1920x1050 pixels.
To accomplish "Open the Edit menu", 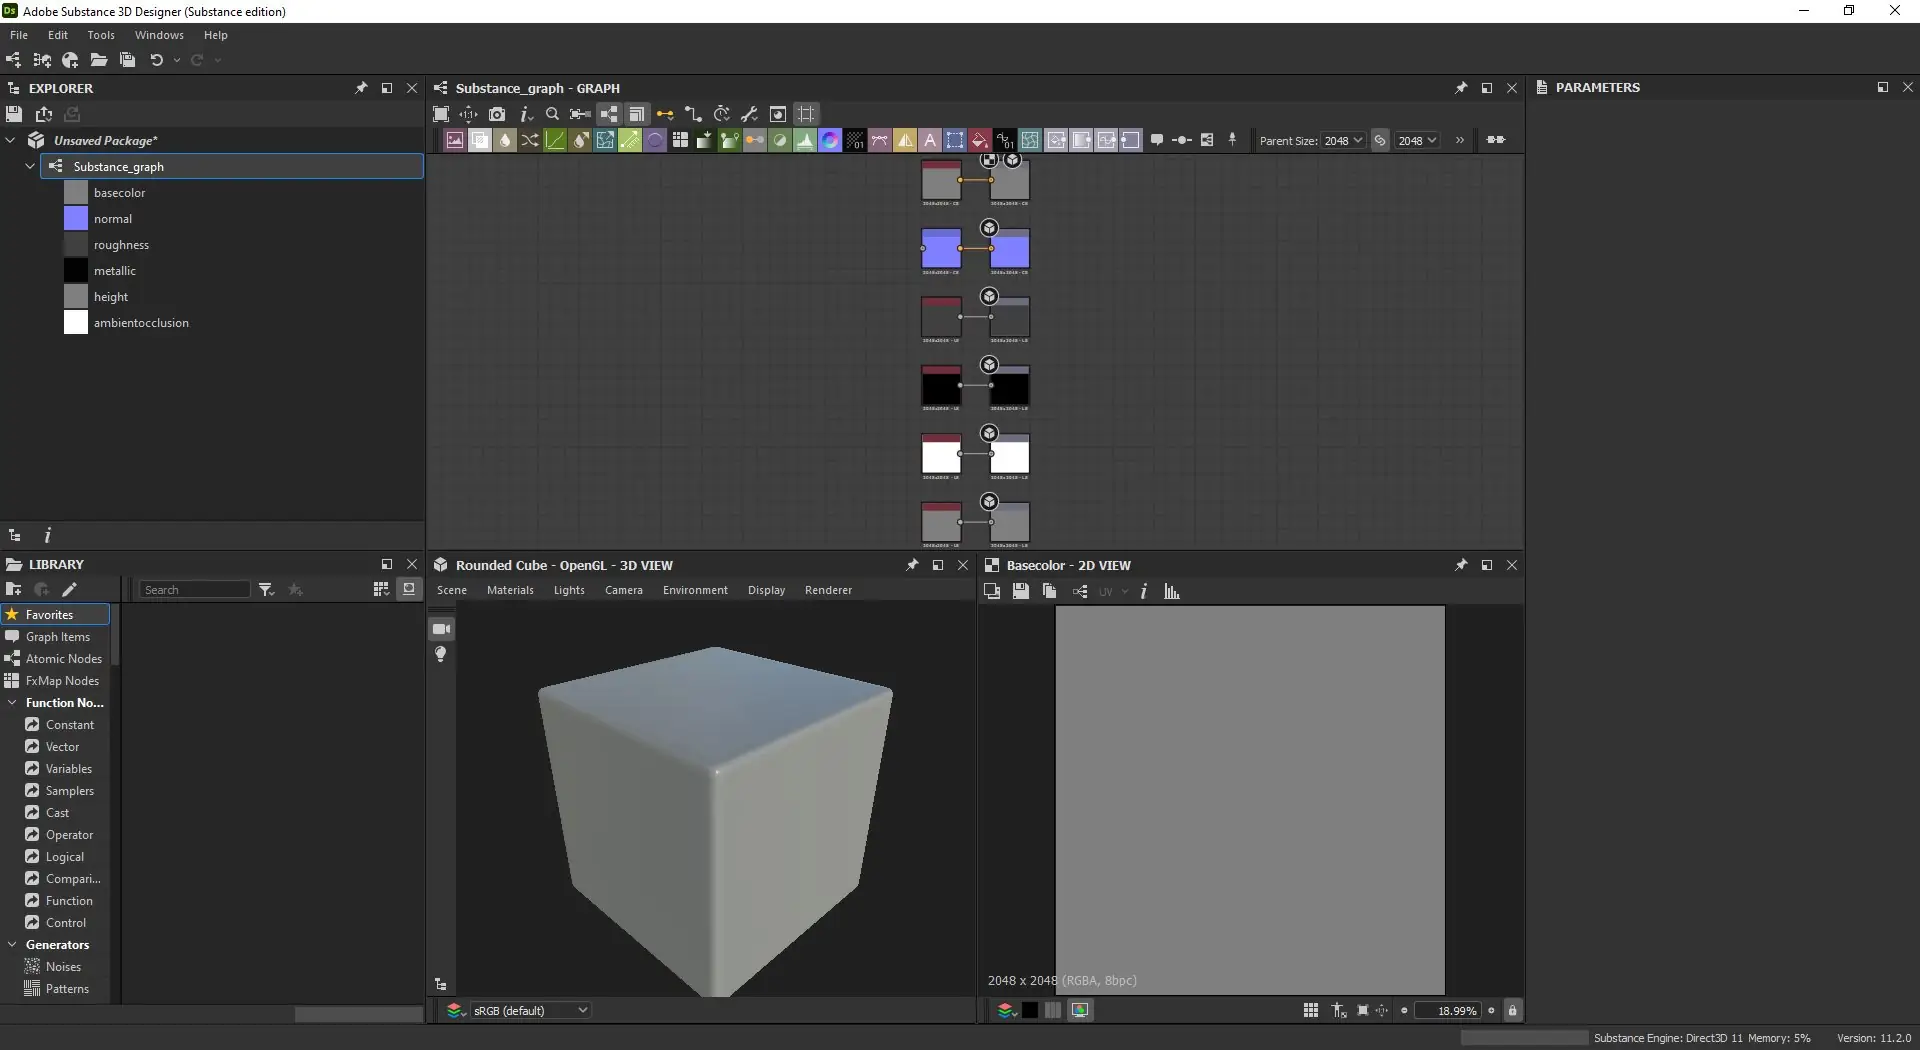I will [58, 35].
